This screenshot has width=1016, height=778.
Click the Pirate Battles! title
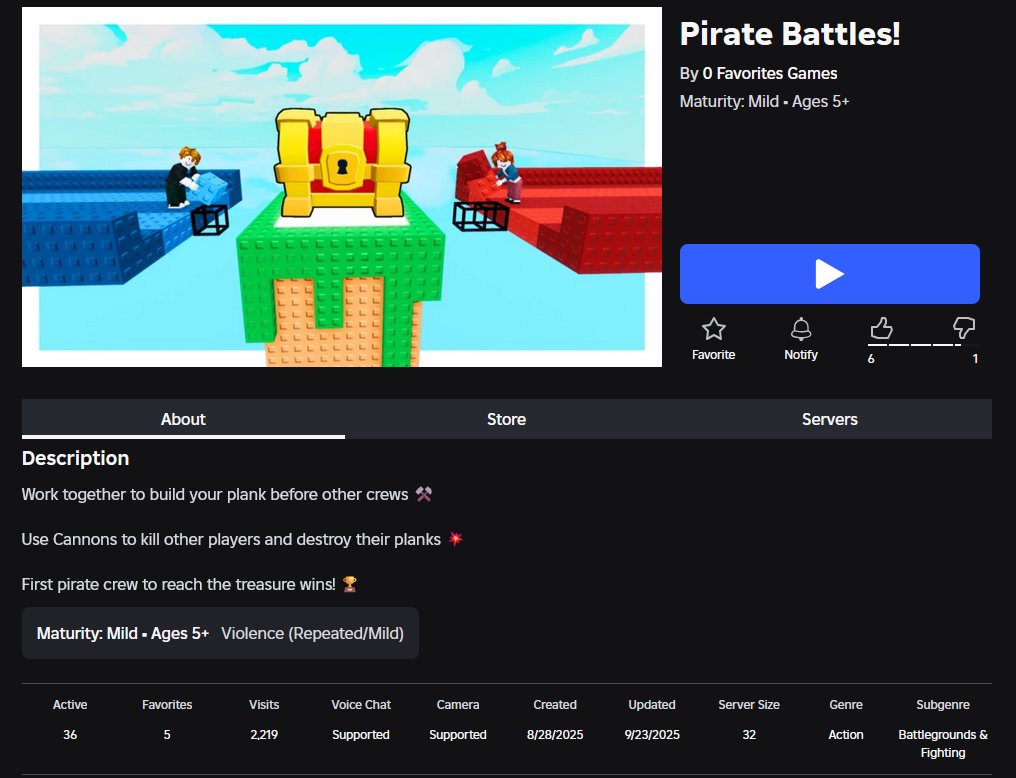pyautogui.click(x=790, y=34)
